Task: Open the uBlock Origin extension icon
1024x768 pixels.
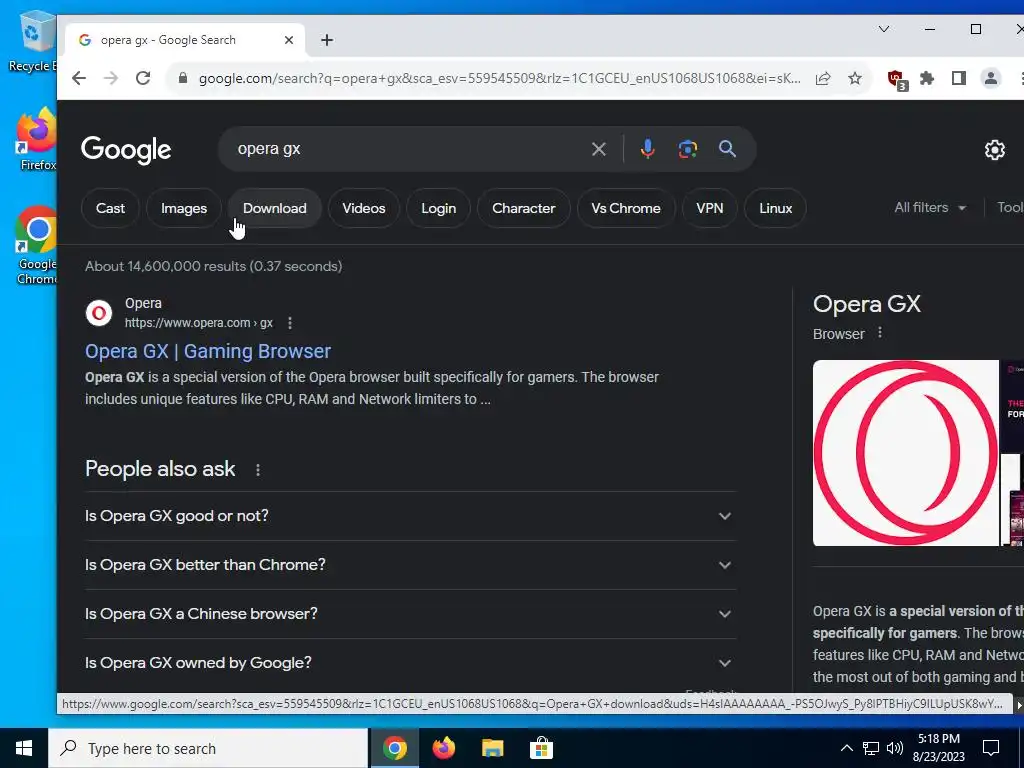Action: tap(897, 80)
